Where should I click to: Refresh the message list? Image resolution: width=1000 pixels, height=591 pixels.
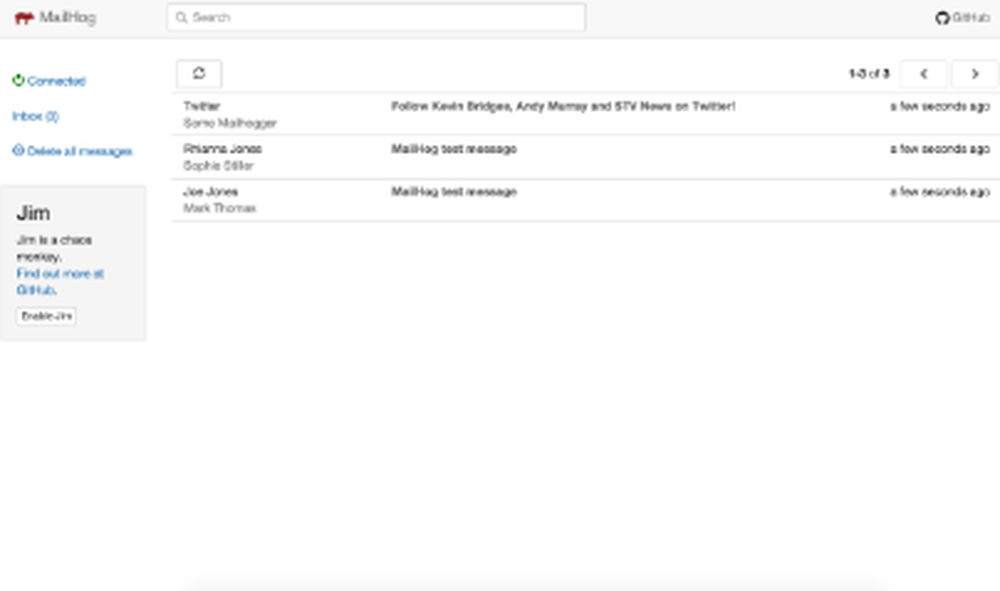coord(199,74)
